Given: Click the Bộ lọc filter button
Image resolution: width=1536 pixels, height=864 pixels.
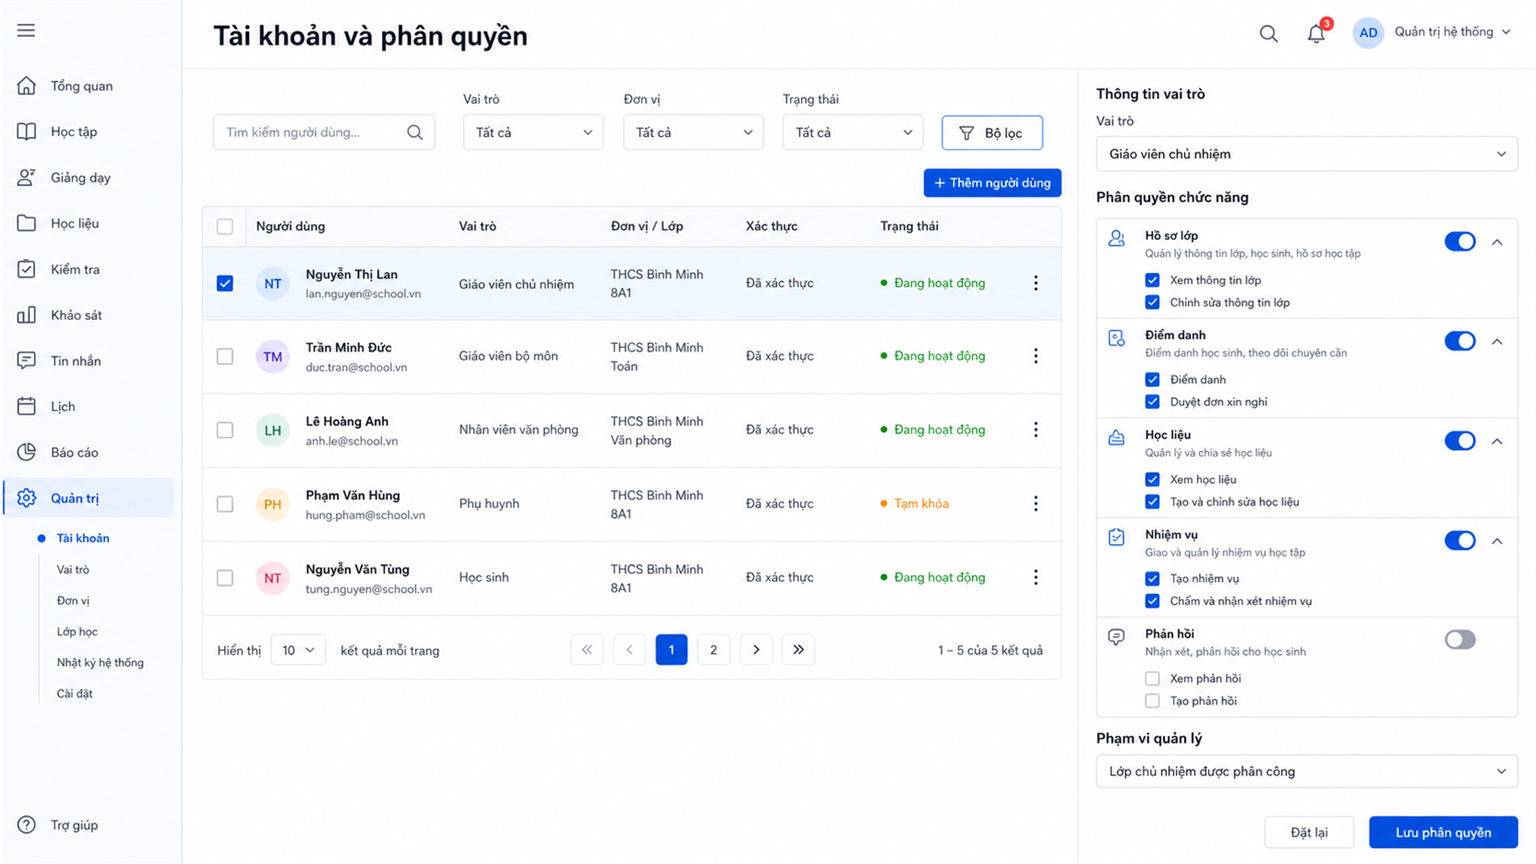Looking at the screenshot, I should pyautogui.click(x=992, y=132).
